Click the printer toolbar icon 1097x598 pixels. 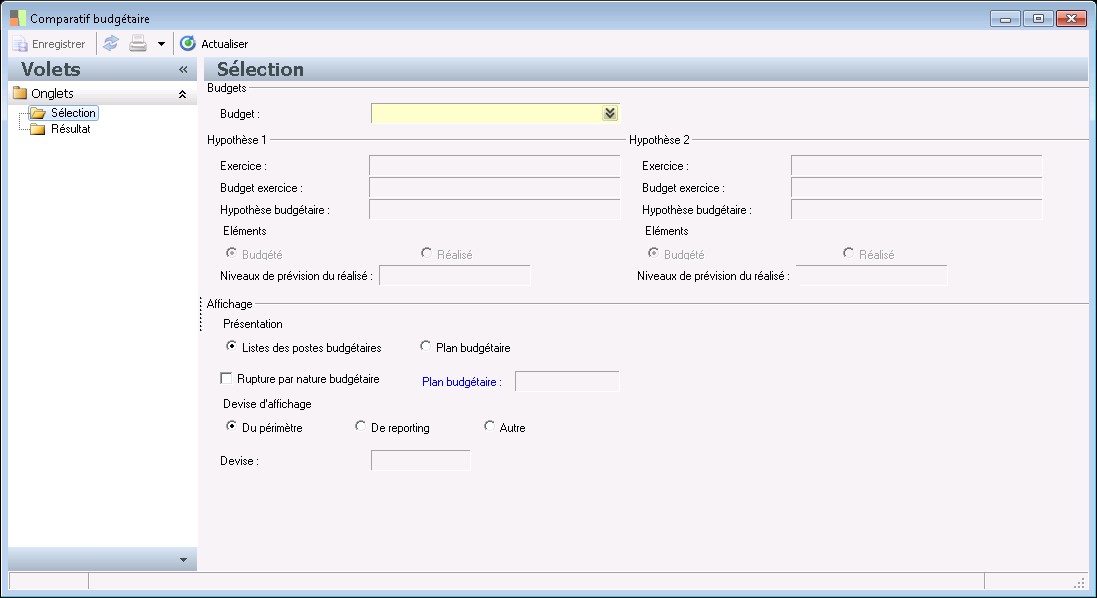tap(138, 43)
